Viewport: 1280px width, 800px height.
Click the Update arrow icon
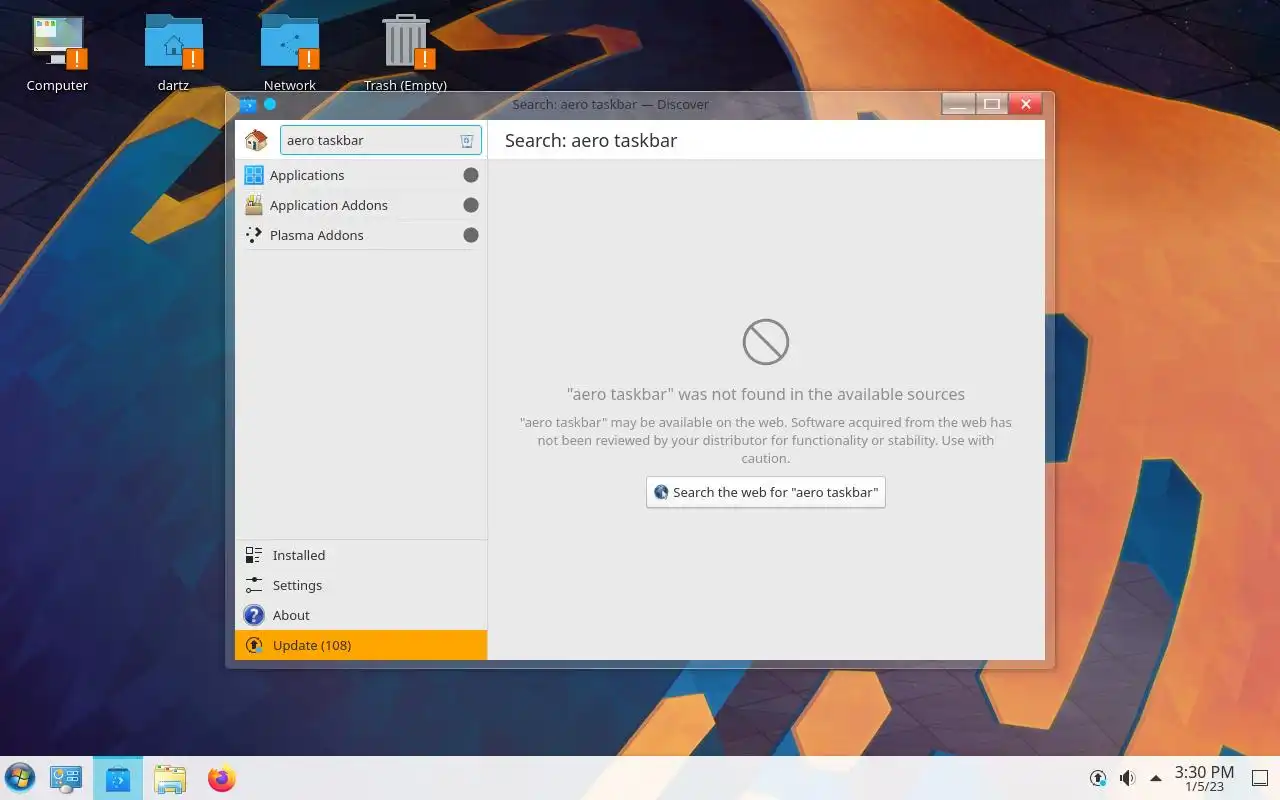[x=254, y=645]
